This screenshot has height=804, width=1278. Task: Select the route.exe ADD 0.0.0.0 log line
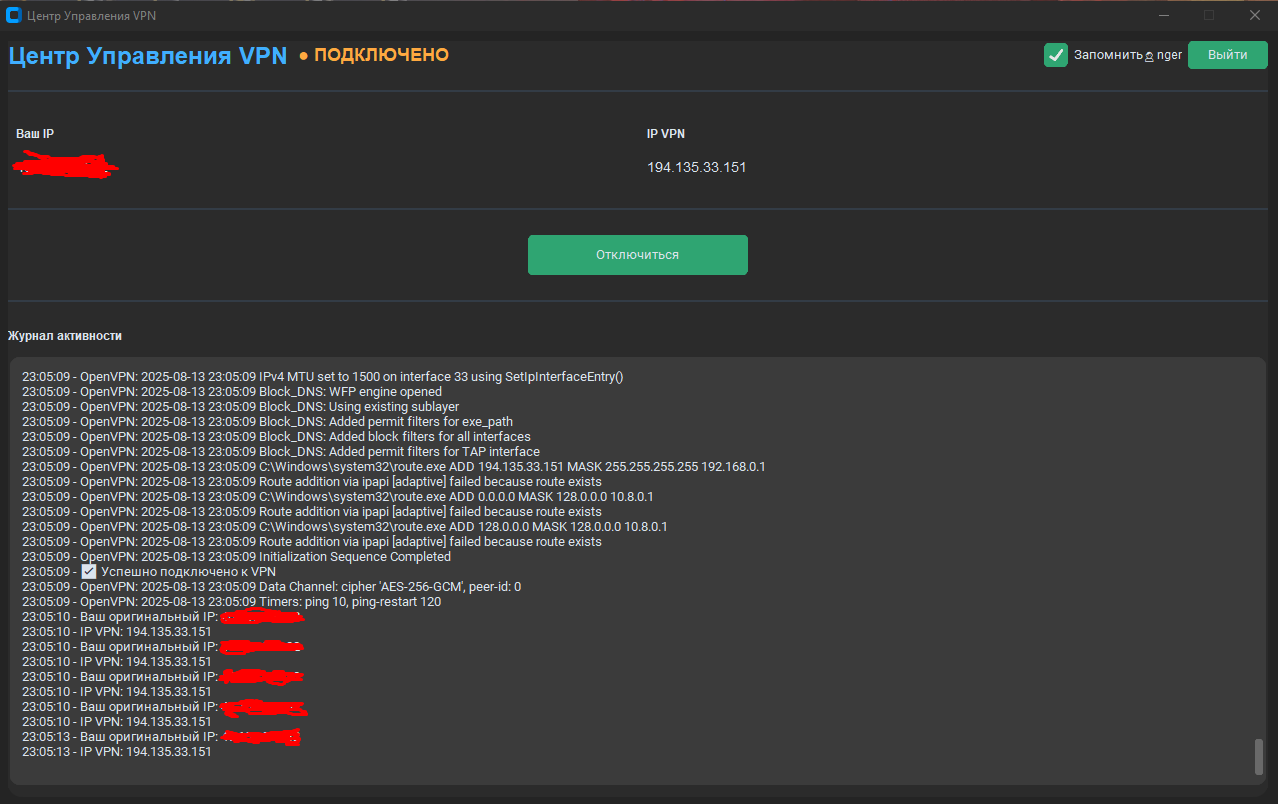pyautogui.click(x=338, y=497)
